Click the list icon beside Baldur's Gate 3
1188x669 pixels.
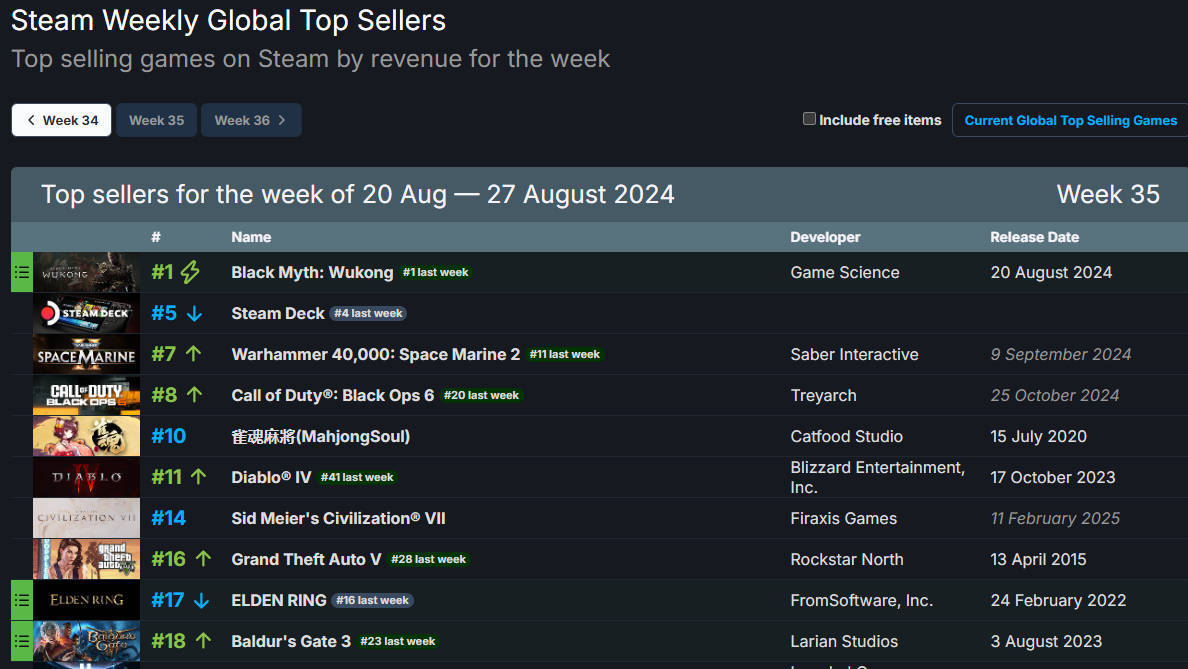(22, 641)
